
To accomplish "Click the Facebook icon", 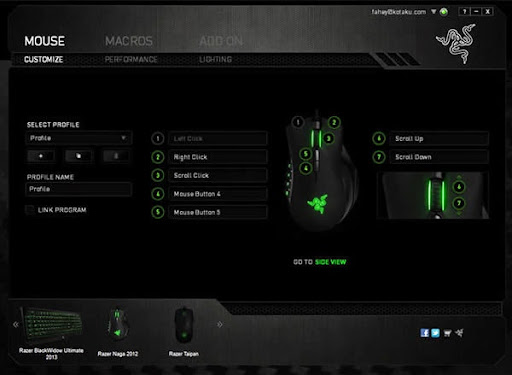I will (x=425, y=333).
